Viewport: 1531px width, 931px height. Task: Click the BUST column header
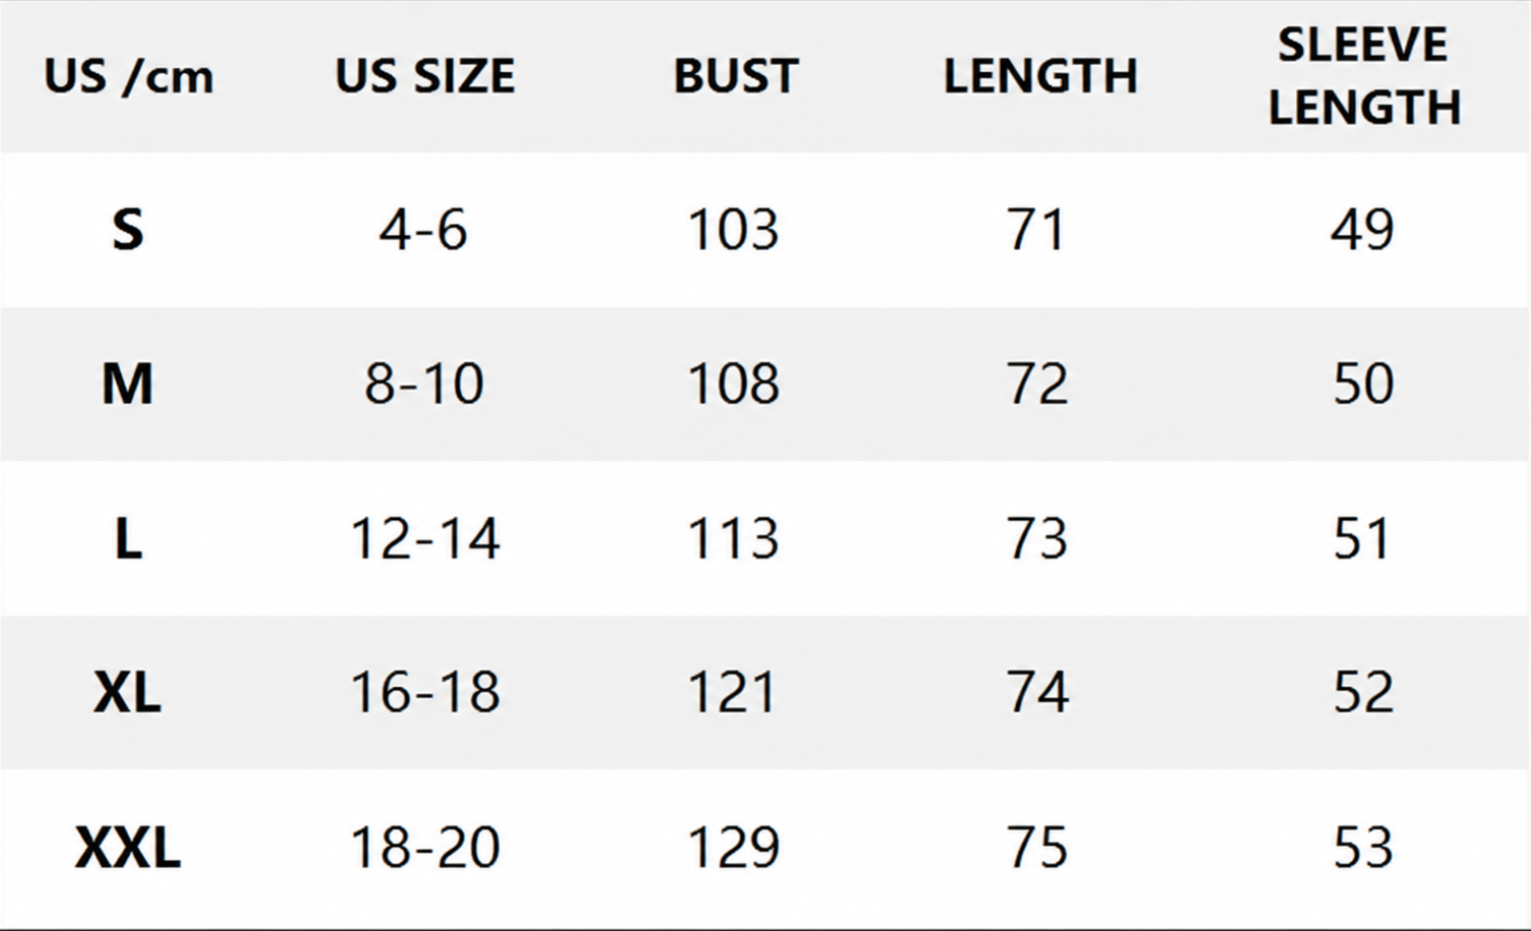(735, 76)
